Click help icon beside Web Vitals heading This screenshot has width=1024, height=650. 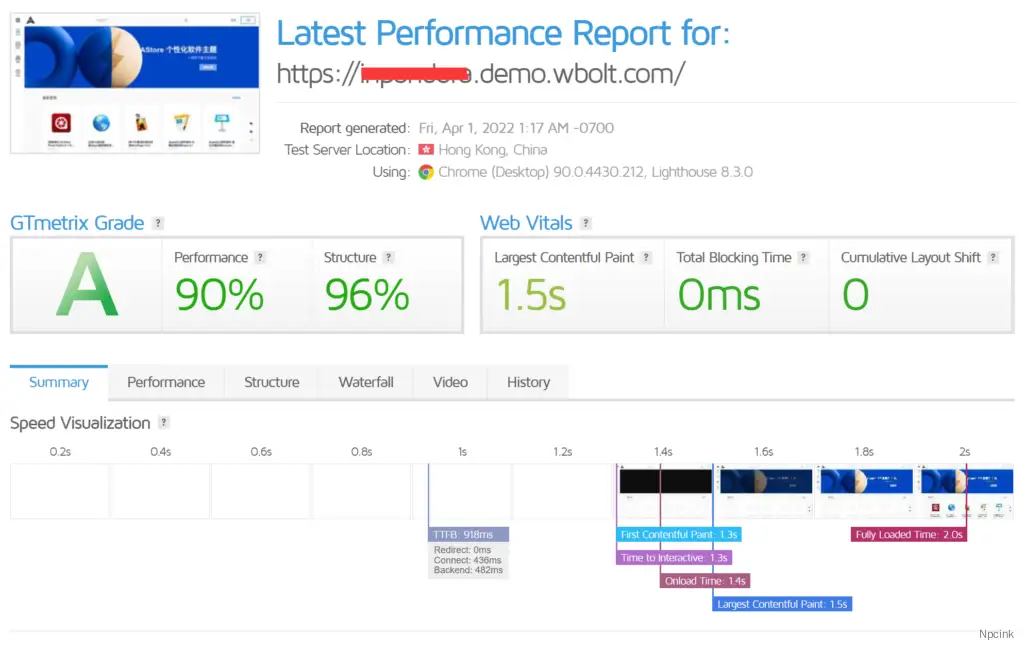point(586,224)
